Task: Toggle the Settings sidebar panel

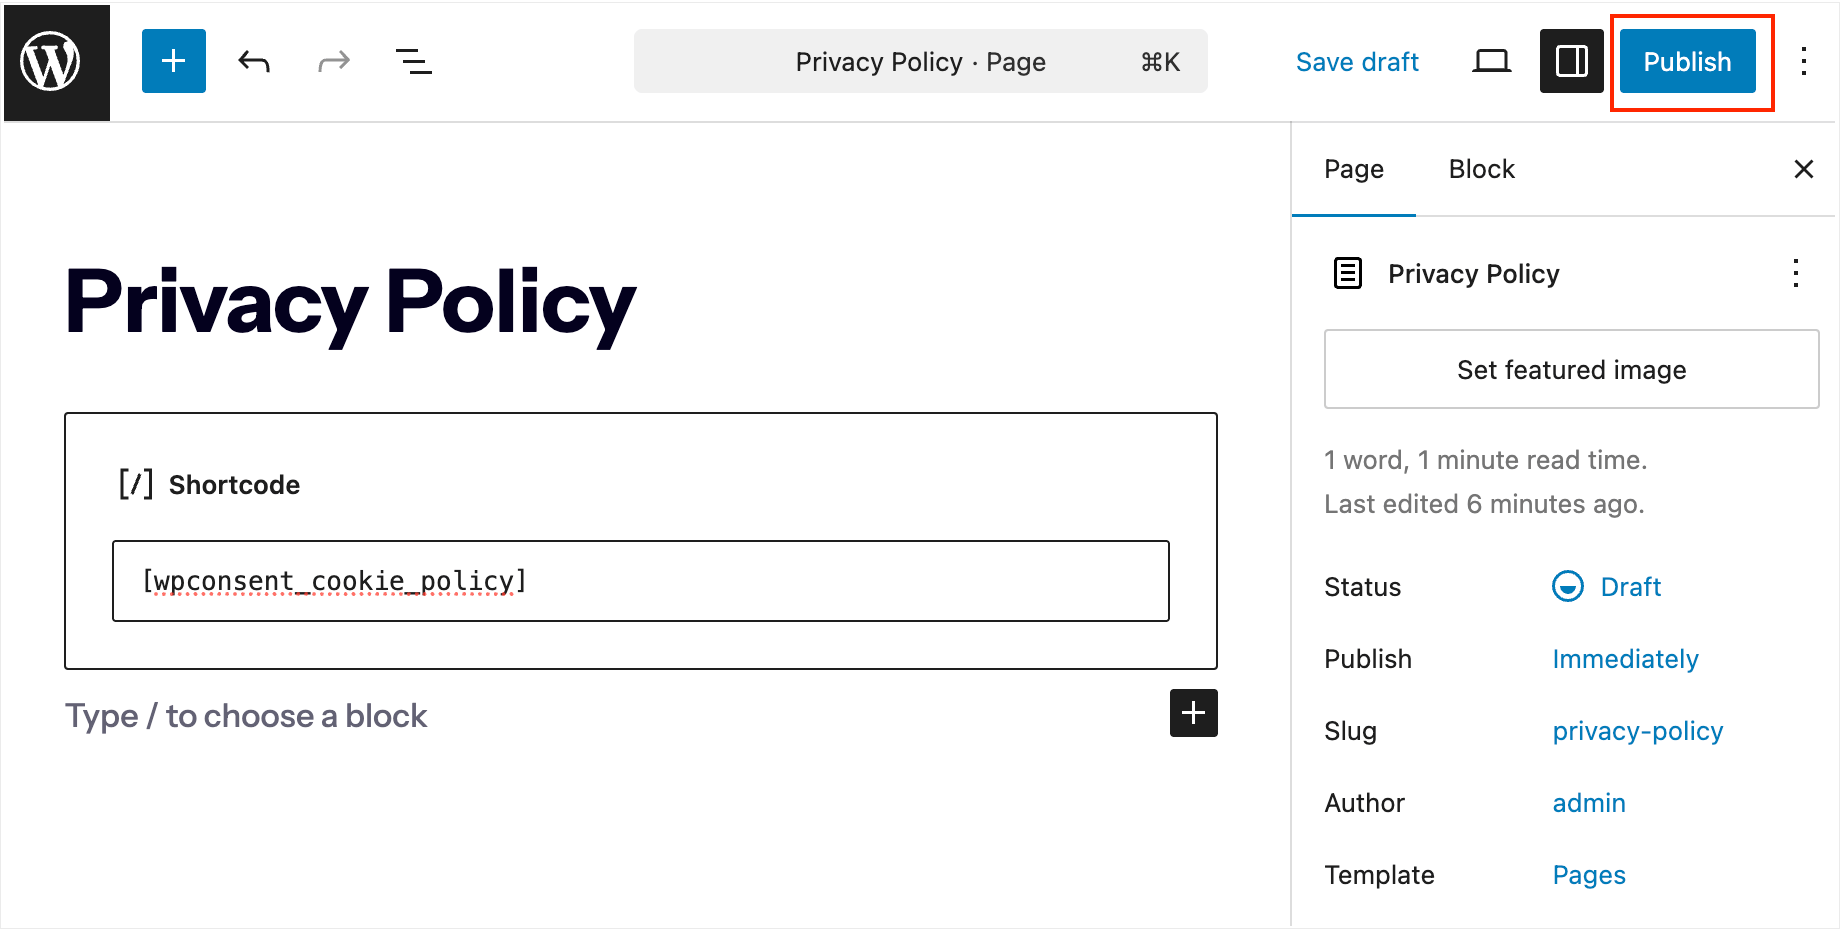Action: click(1571, 61)
